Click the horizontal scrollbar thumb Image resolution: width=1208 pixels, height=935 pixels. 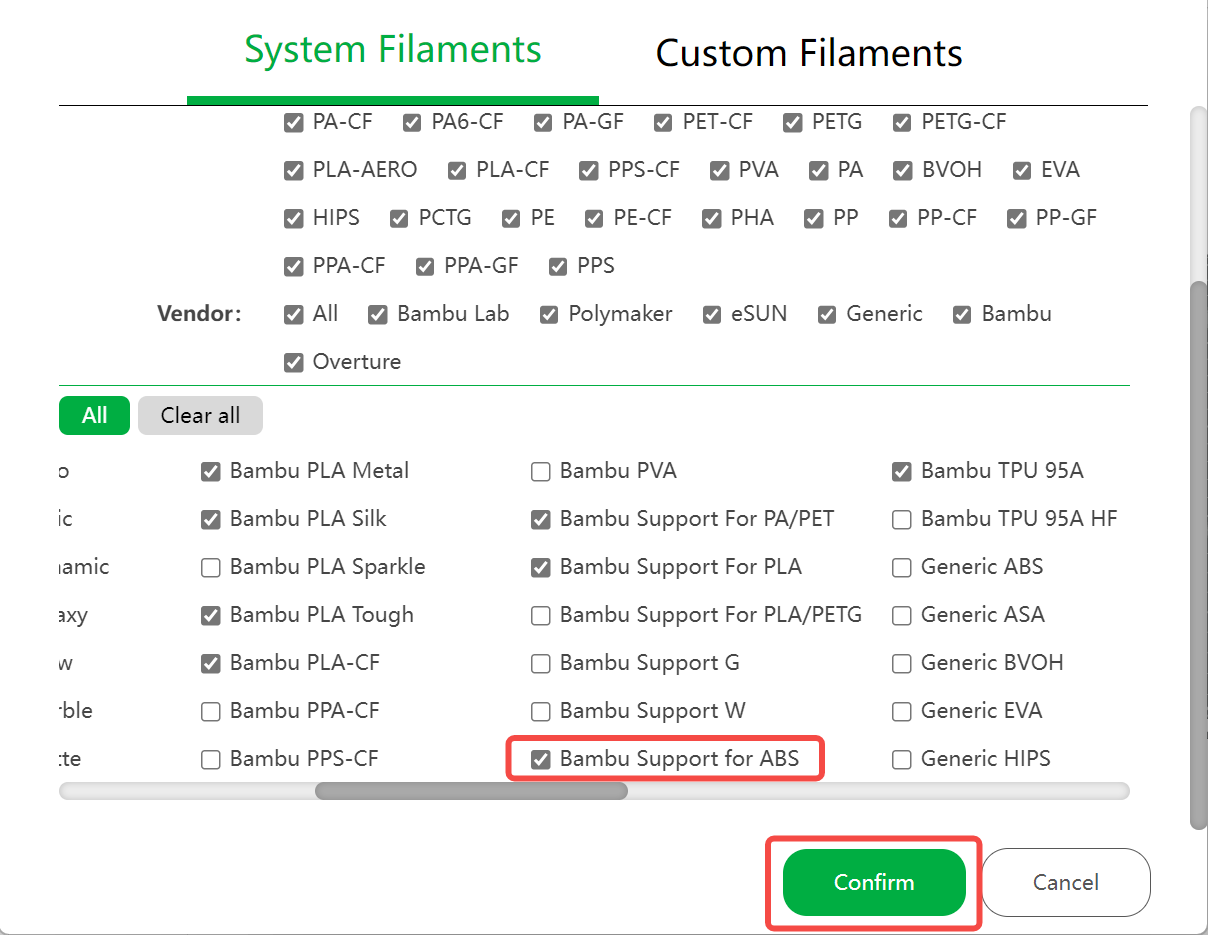coord(471,791)
